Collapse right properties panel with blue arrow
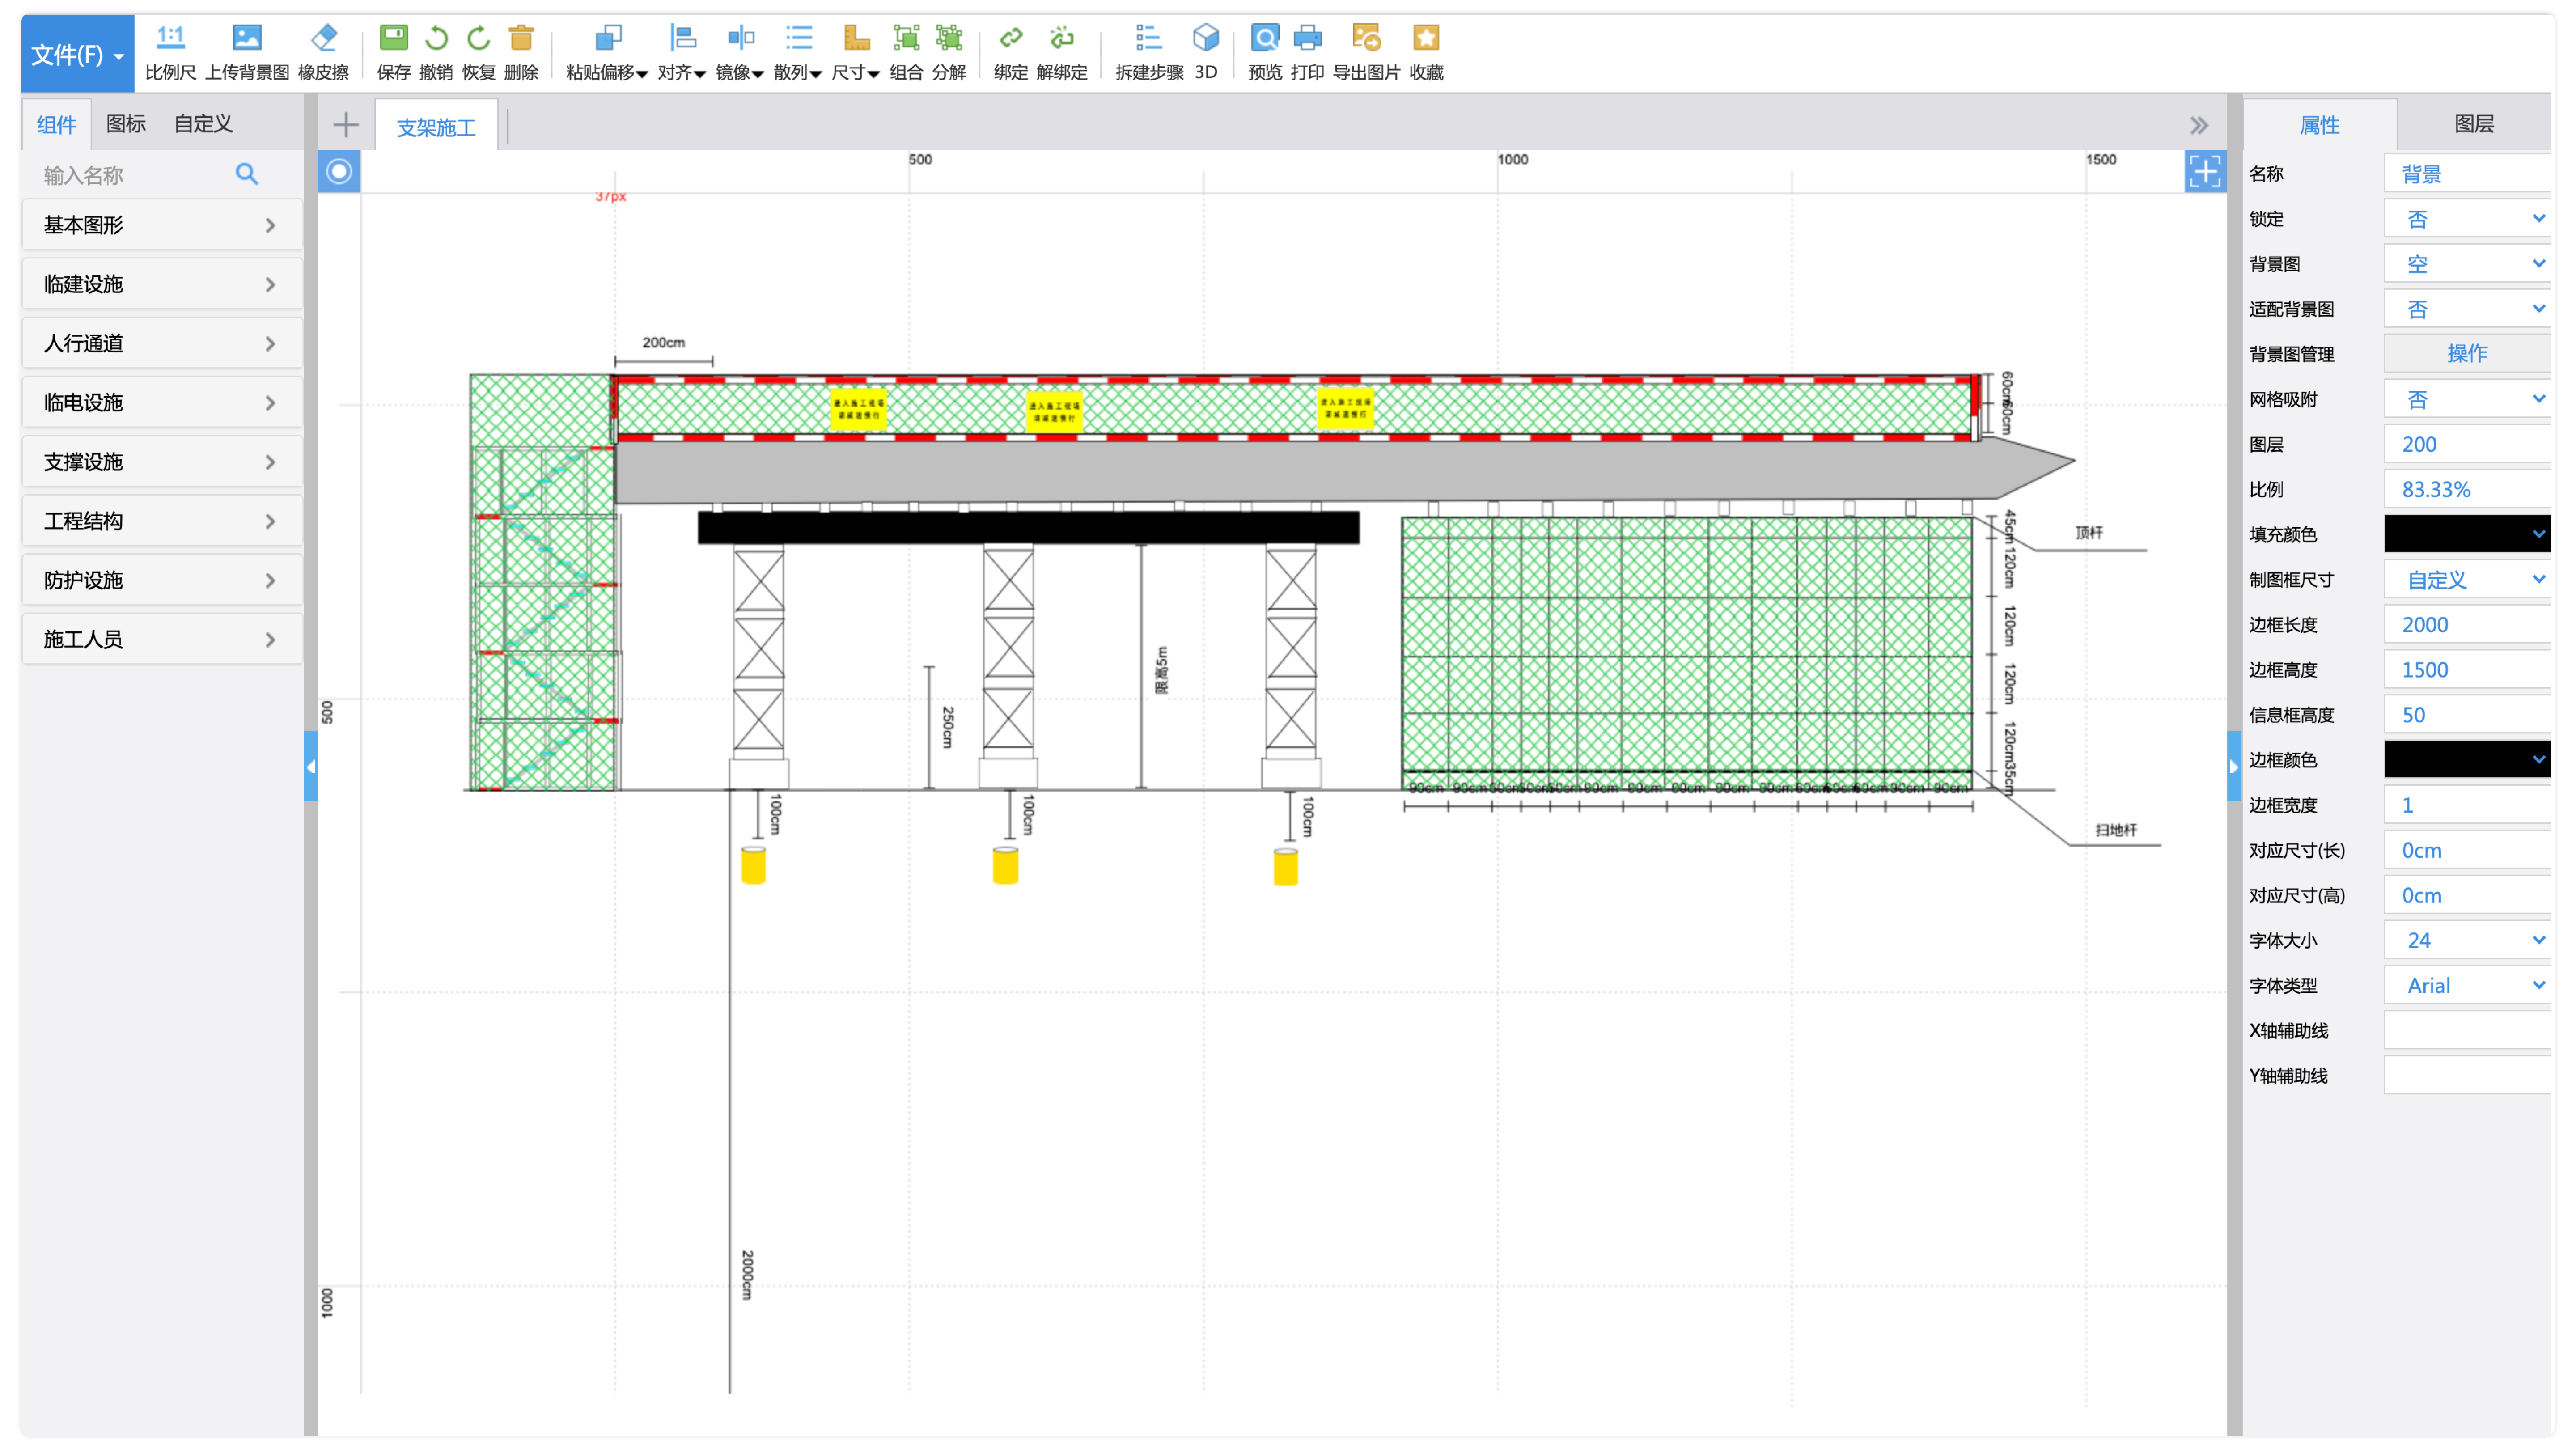This screenshot has height=1449, width=2576. [2234, 766]
